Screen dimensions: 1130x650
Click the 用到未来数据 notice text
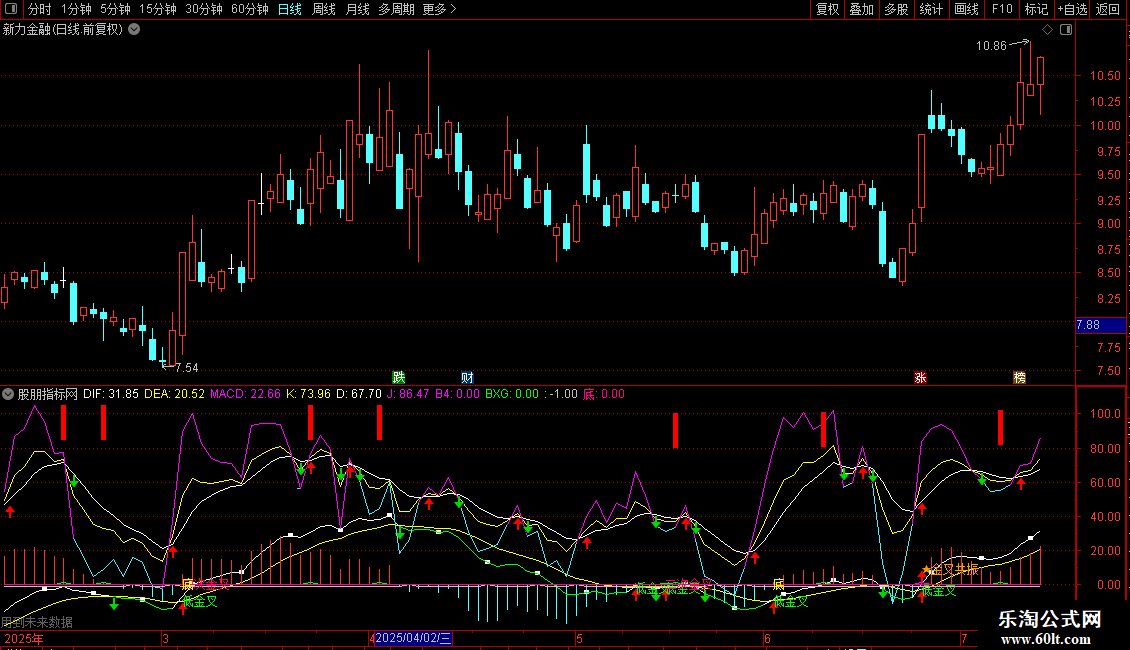[x=37, y=622]
